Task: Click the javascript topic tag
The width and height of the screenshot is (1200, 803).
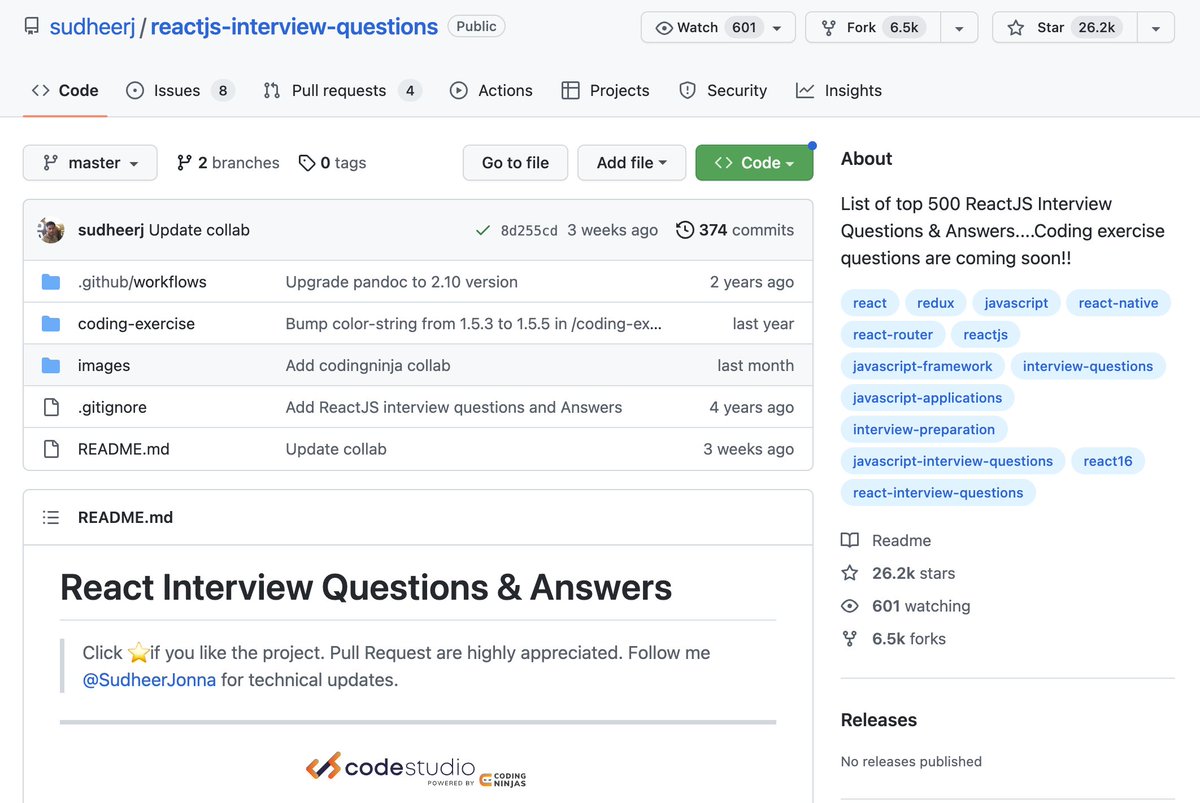Action: pos(1016,303)
